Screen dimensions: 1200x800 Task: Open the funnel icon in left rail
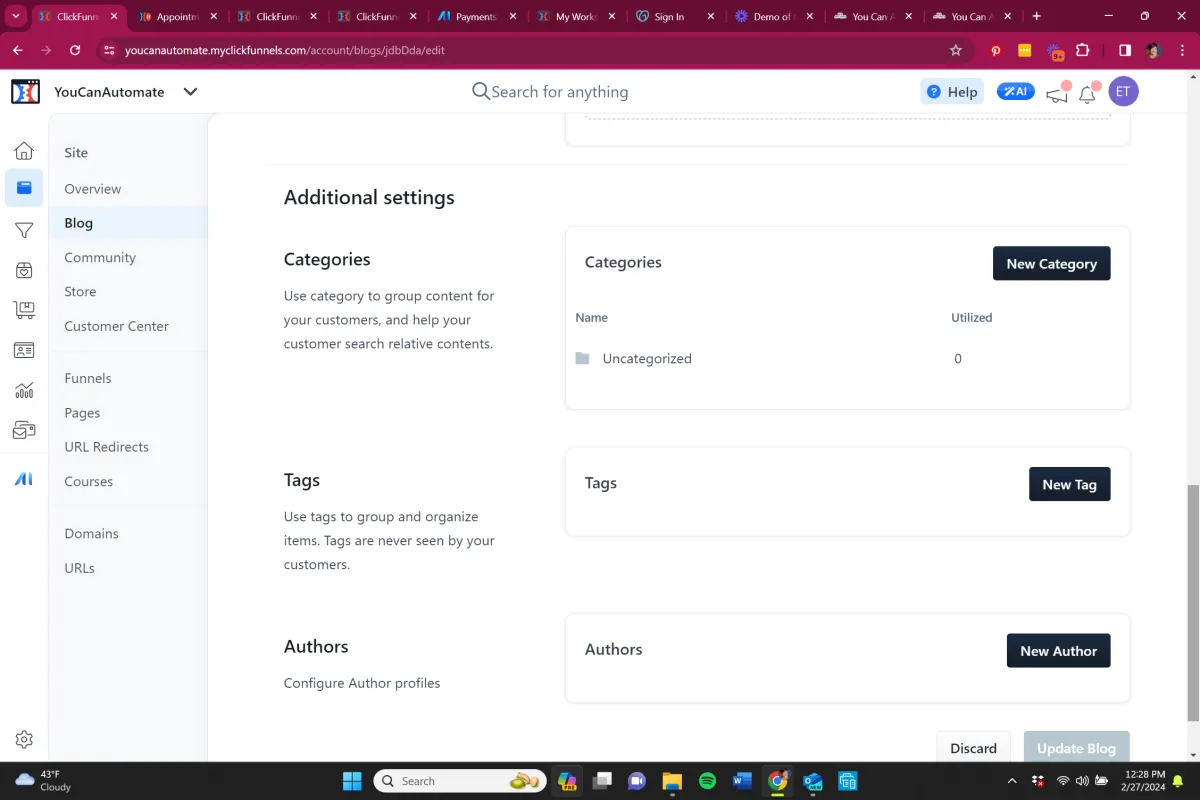(24, 230)
